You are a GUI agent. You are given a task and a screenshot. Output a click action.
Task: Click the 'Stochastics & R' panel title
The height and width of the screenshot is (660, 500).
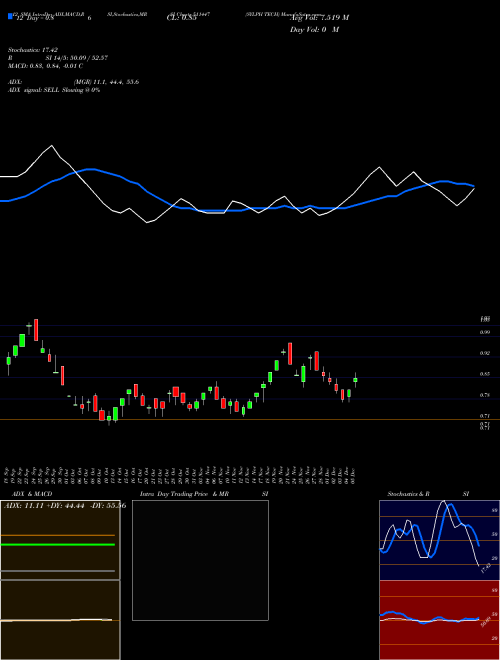pos(408,494)
